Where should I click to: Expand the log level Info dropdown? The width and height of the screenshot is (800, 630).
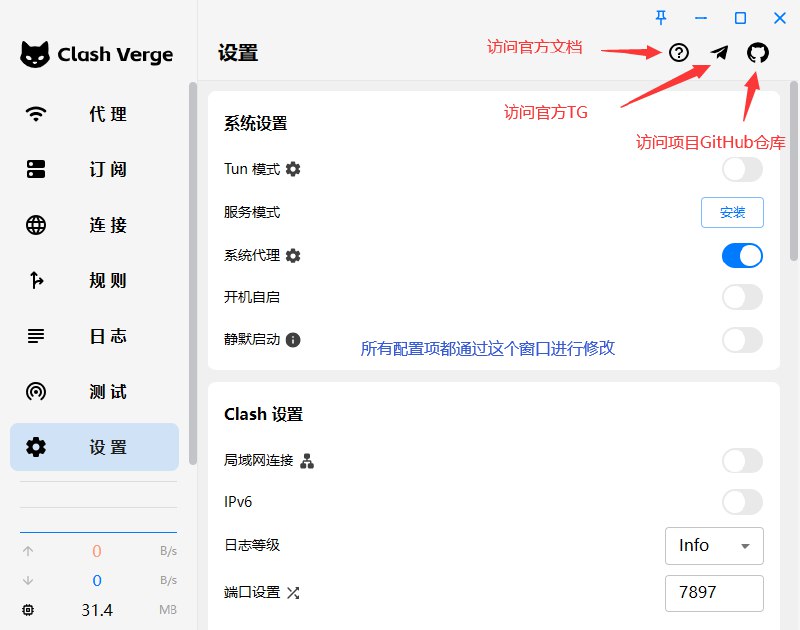point(714,546)
